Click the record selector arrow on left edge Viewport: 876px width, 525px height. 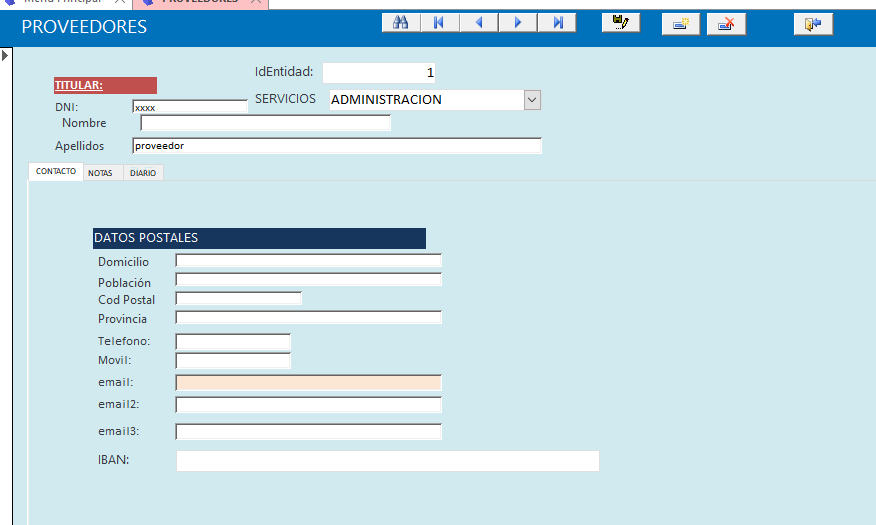tap(5, 55)
